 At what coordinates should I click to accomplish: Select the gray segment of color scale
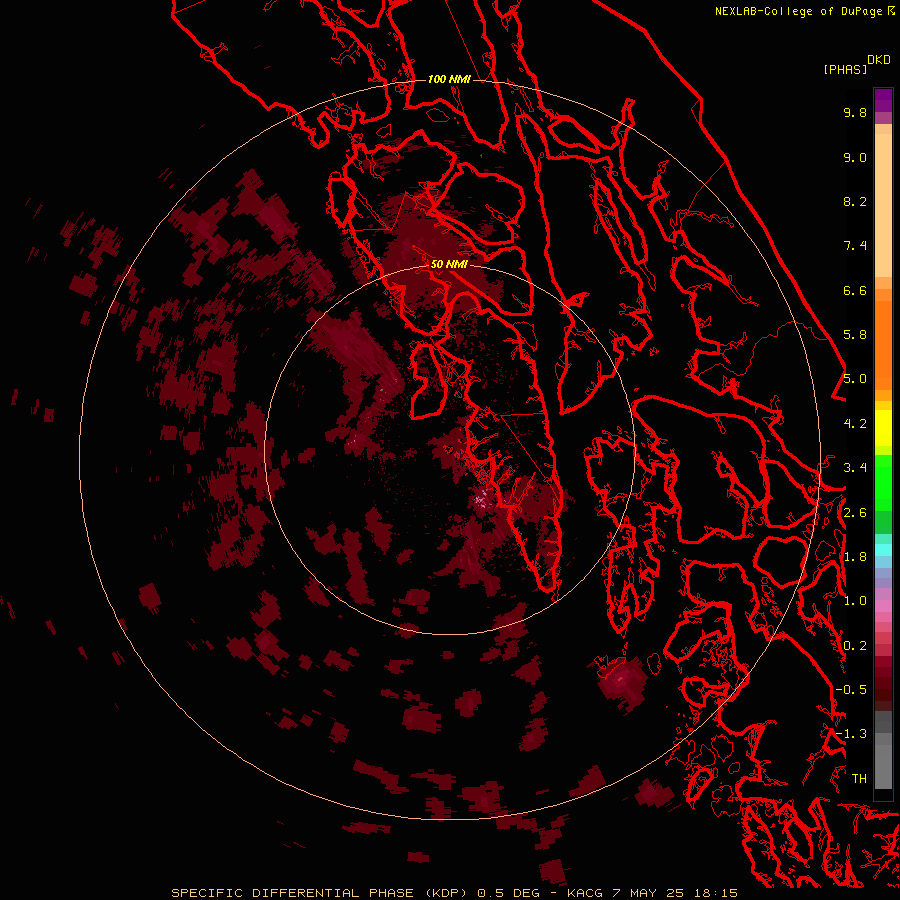tap(883, 750)
